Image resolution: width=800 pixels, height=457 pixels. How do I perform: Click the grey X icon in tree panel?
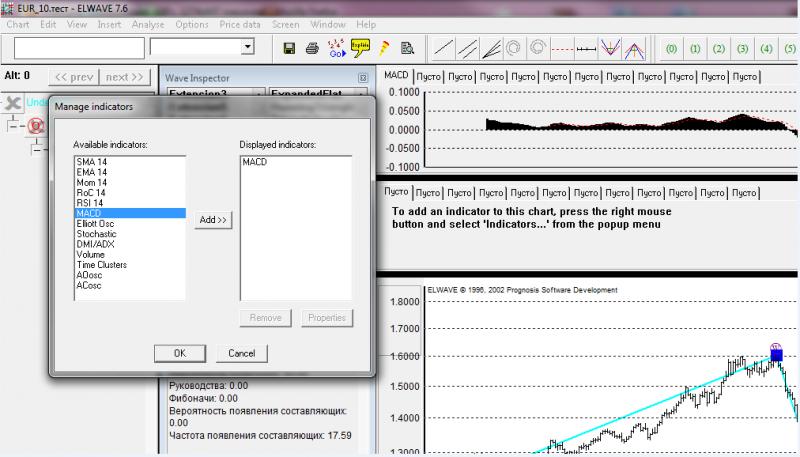pyautogui.click(x=13, y=104)
